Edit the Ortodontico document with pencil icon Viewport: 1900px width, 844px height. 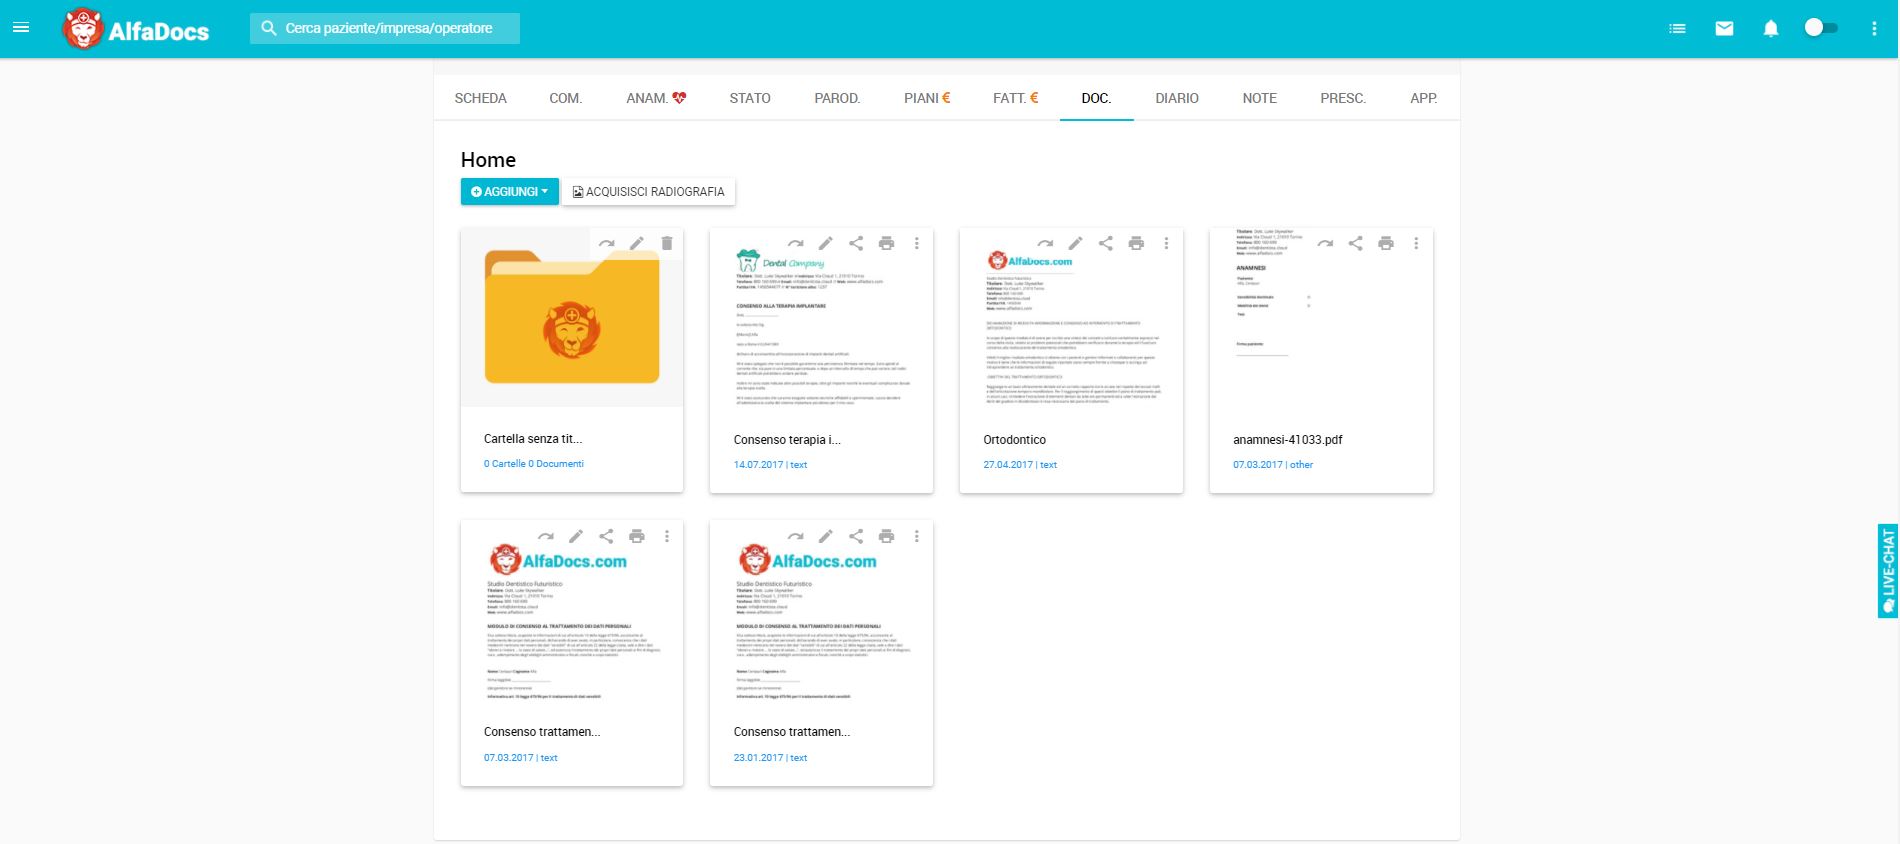(1075, 243)
